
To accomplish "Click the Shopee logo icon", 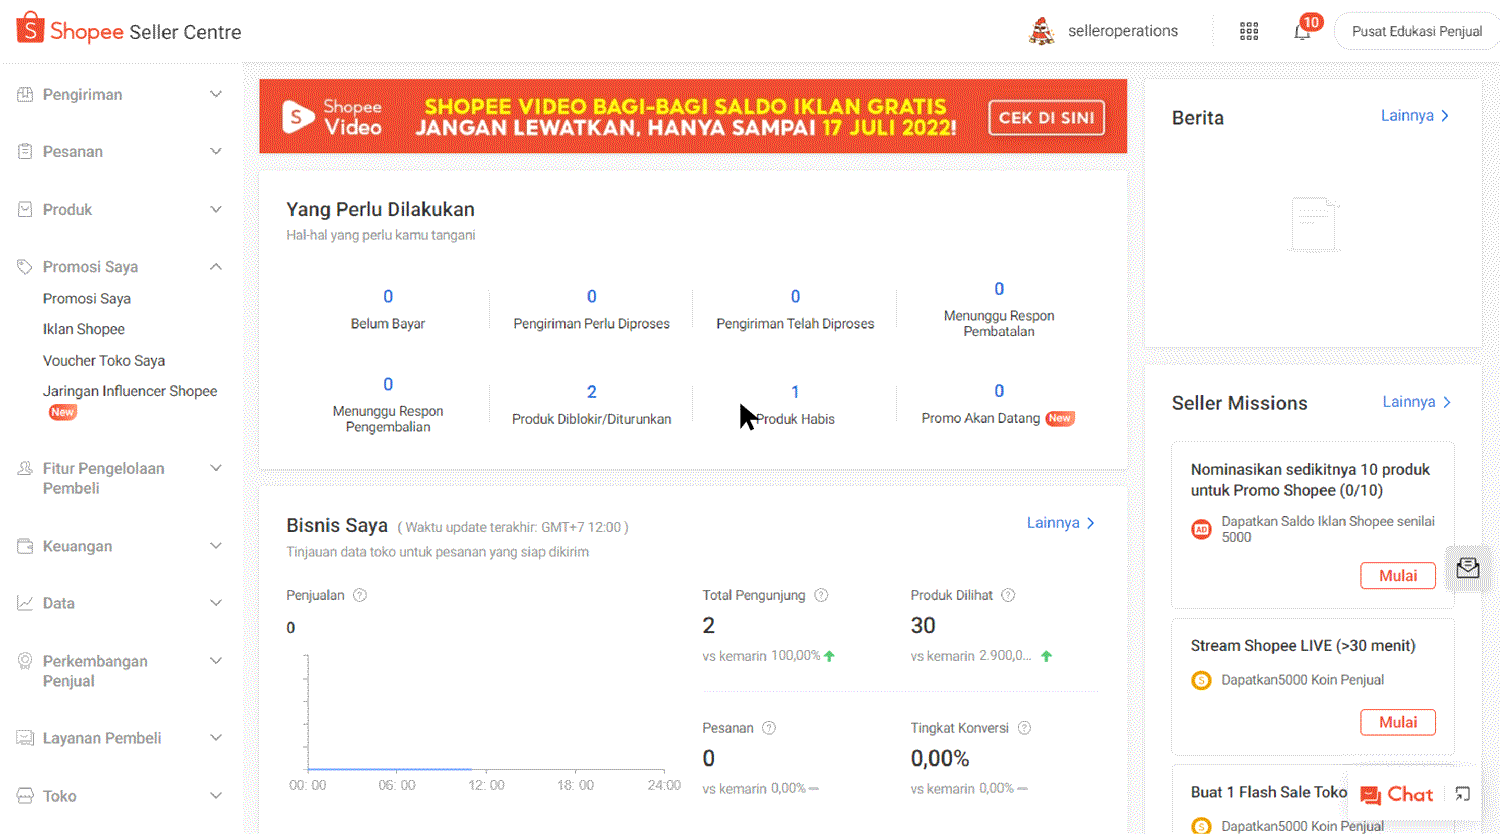I will tap(30, 29).
